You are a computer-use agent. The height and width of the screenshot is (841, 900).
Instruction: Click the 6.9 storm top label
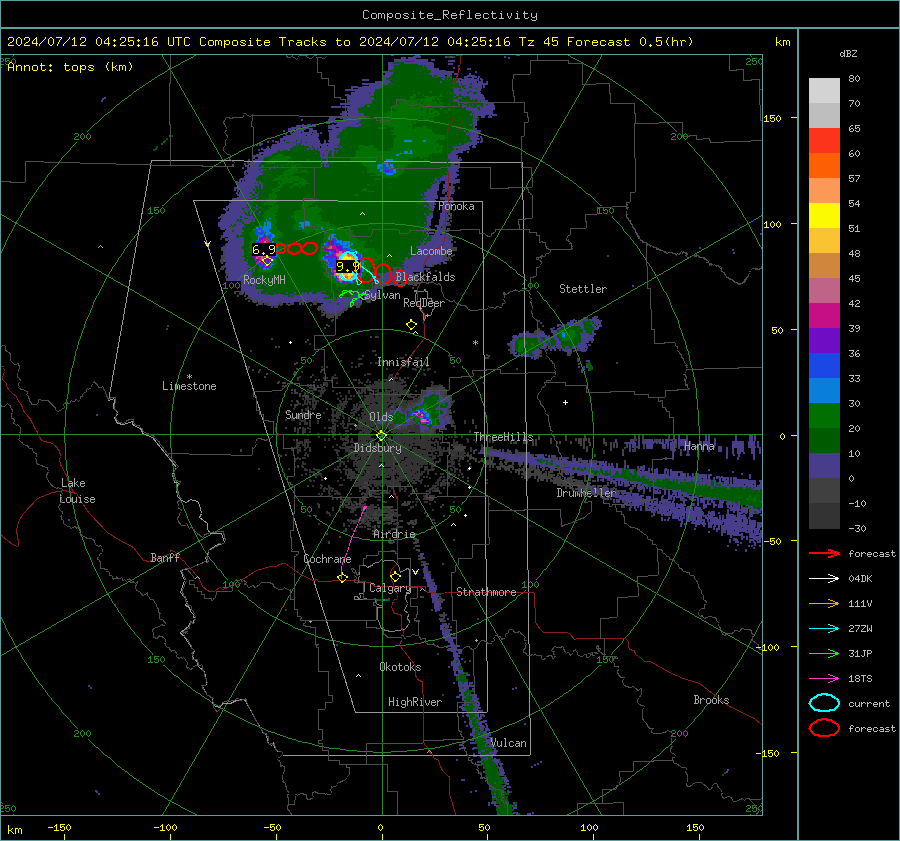264,250
